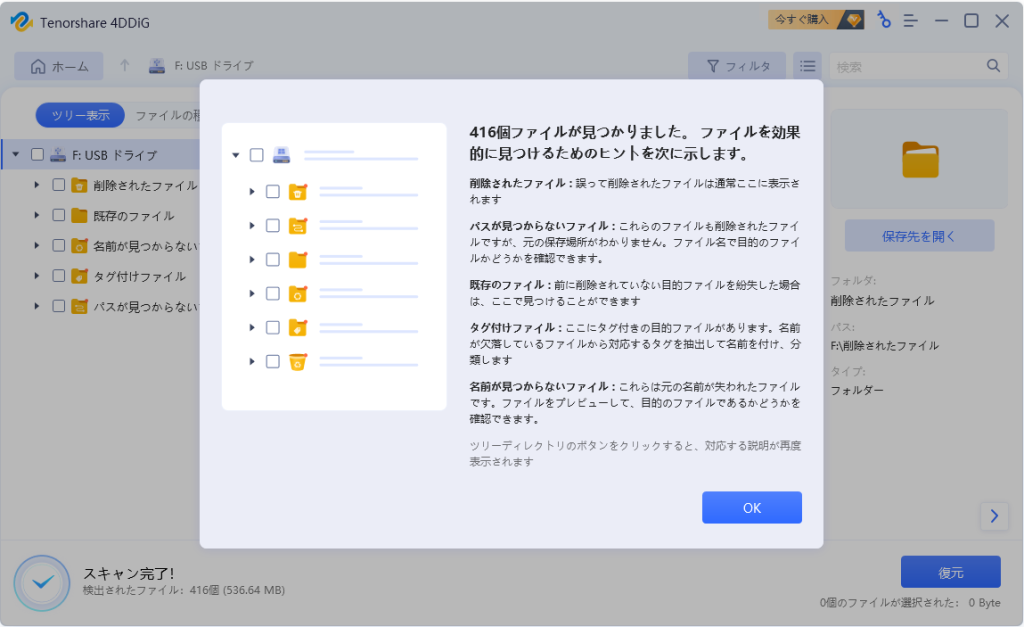1024x627 pixels.
Task: Click the drive icon in dialog illustration
Action: (281, 155)
